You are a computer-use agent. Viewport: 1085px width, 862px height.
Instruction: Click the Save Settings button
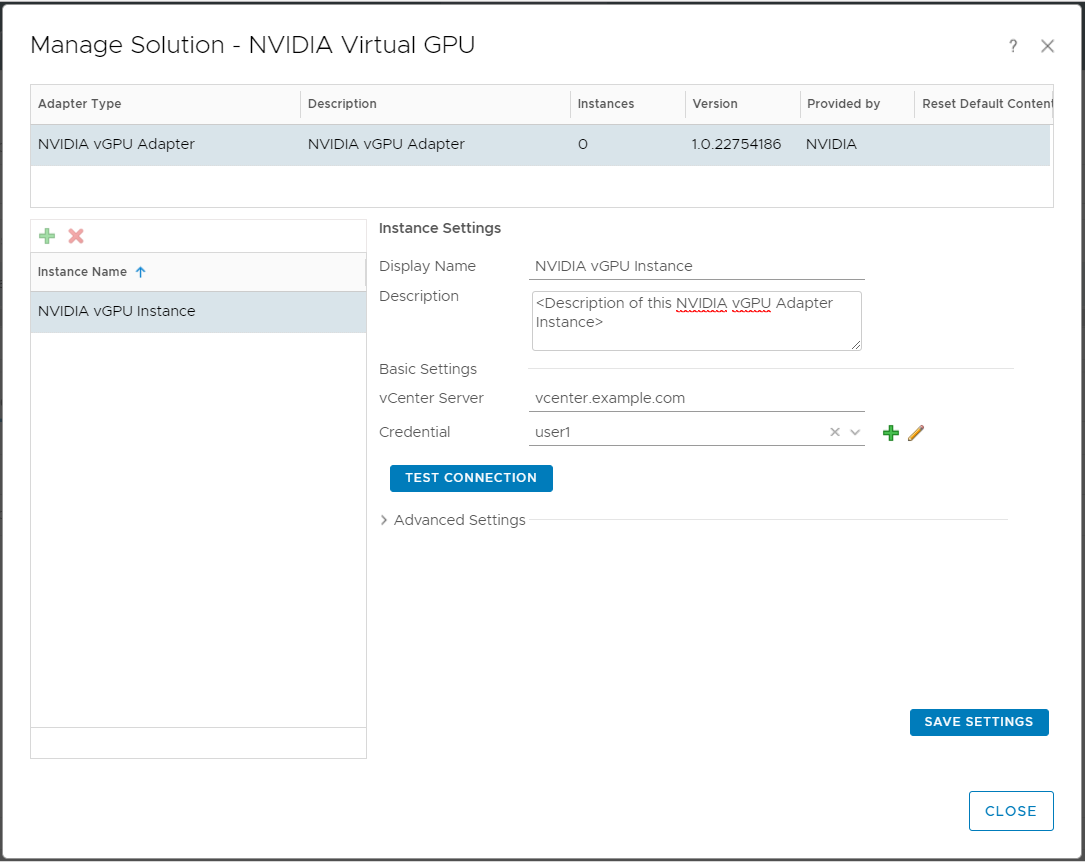click(978, 722)
